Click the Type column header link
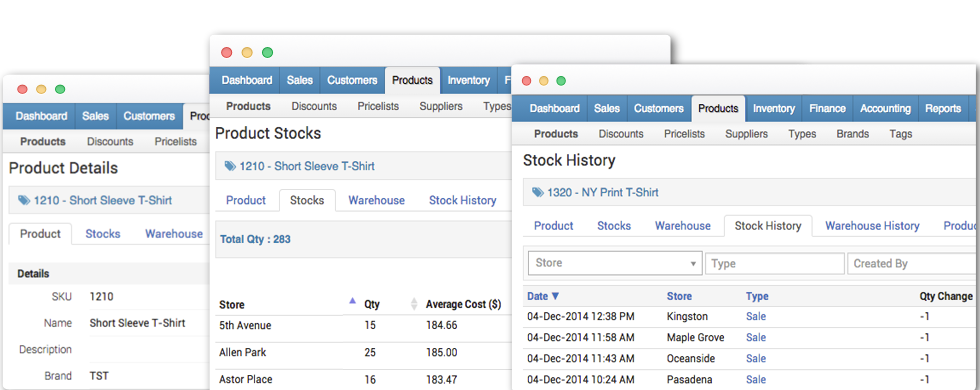 pos(757,296)
